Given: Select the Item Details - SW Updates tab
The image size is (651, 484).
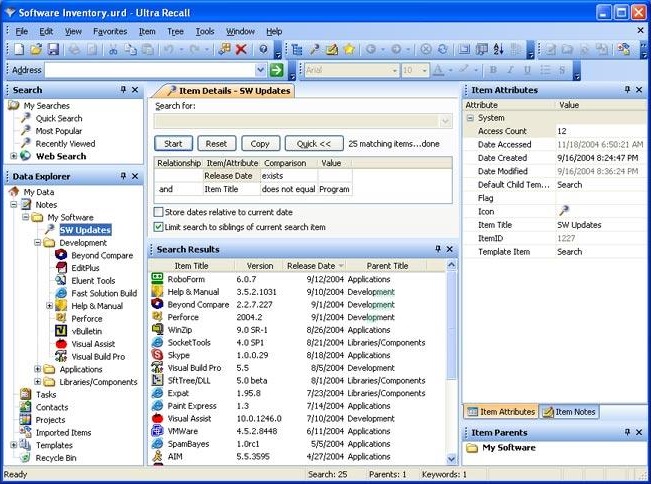Looking at the screenshot, I should (x=226, y=91).
